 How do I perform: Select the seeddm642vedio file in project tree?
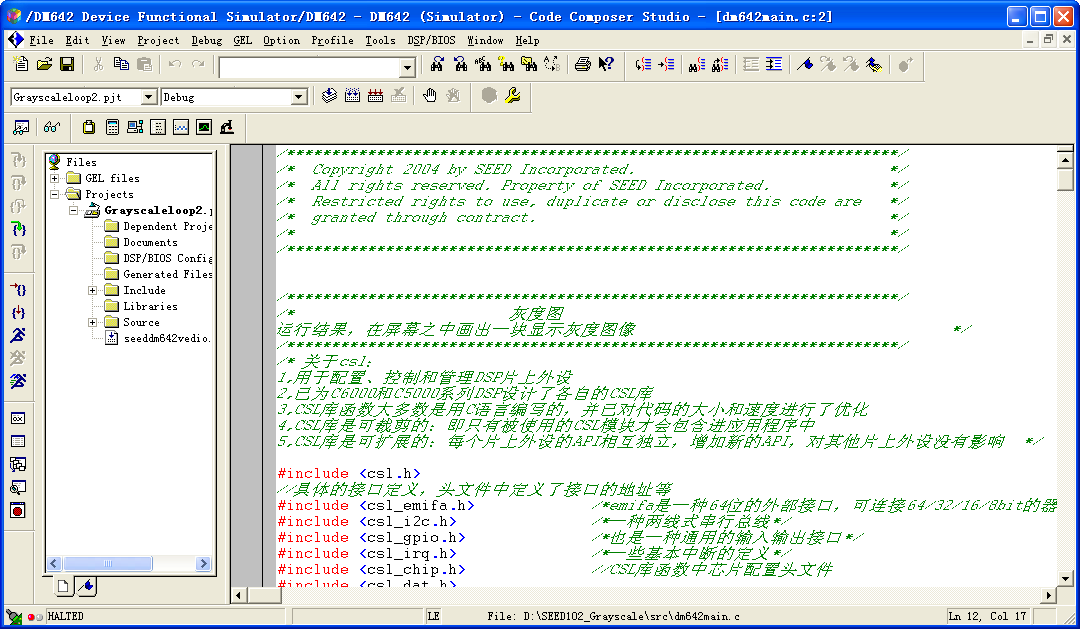pos(167,338)
